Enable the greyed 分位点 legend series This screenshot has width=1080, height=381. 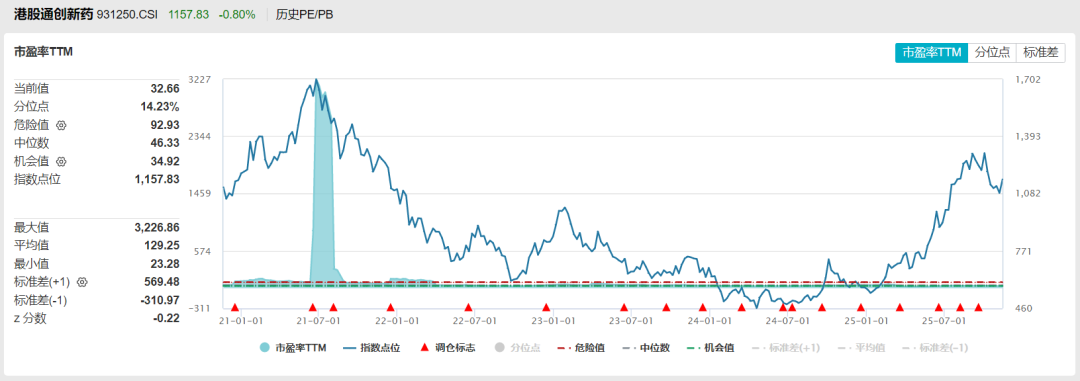[x=517, y=348]
